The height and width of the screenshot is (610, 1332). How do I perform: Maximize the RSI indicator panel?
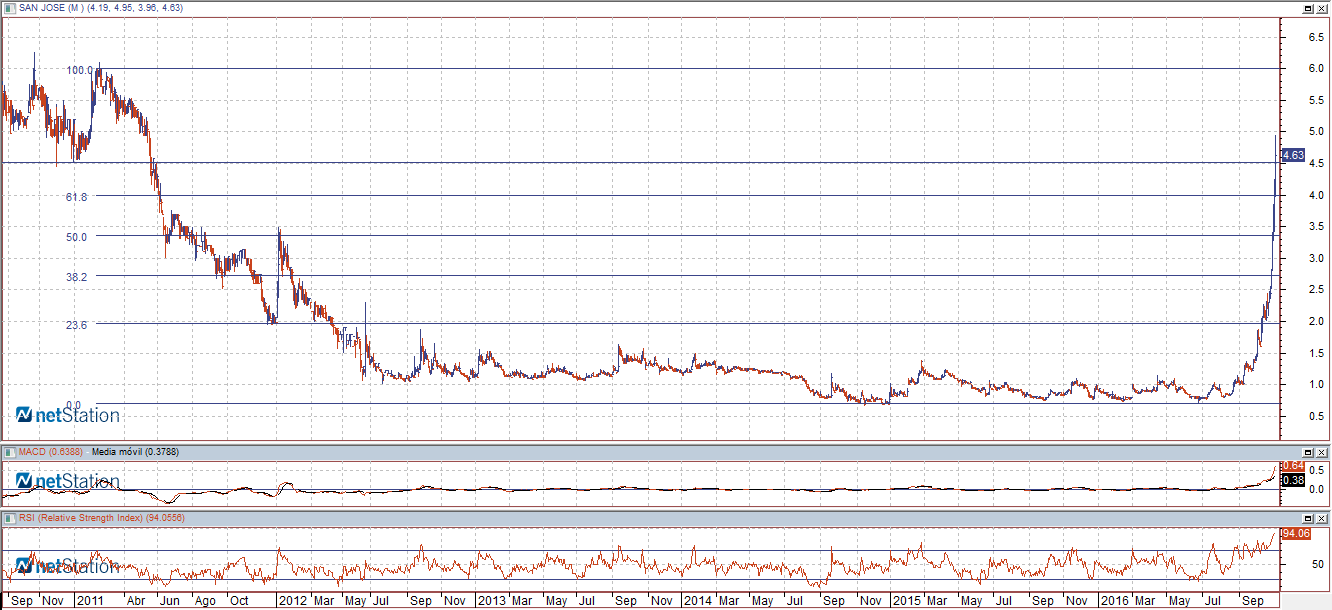click(1308, 519)
